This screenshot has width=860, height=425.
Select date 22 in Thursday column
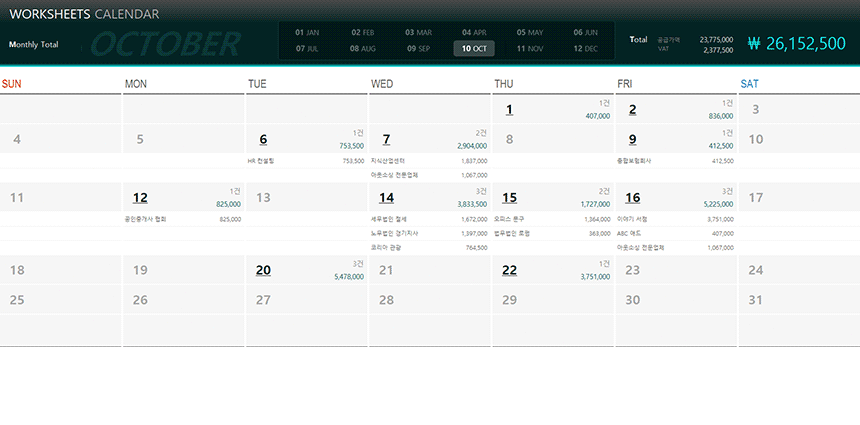509,270
